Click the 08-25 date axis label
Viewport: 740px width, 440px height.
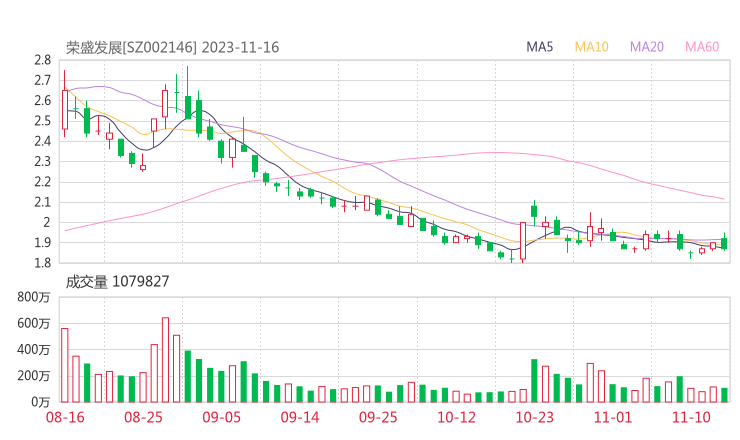[143, 417]
